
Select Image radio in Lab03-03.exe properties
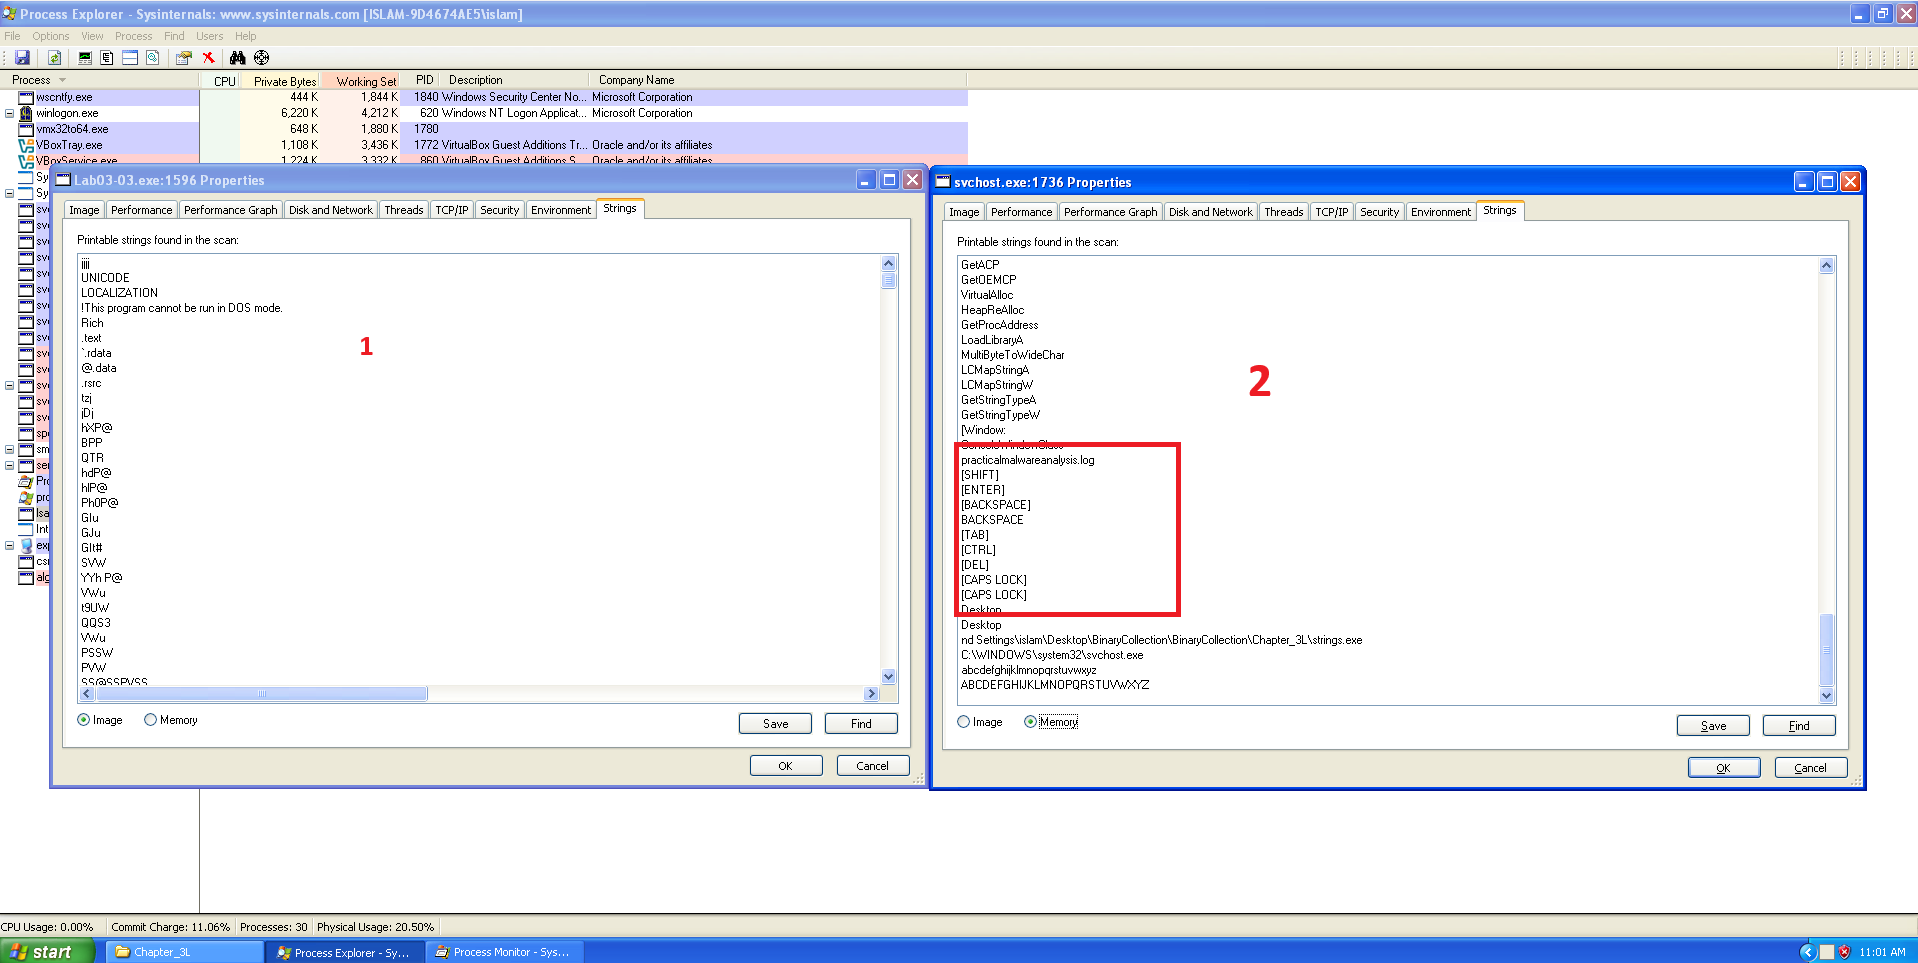pos(84,720)
